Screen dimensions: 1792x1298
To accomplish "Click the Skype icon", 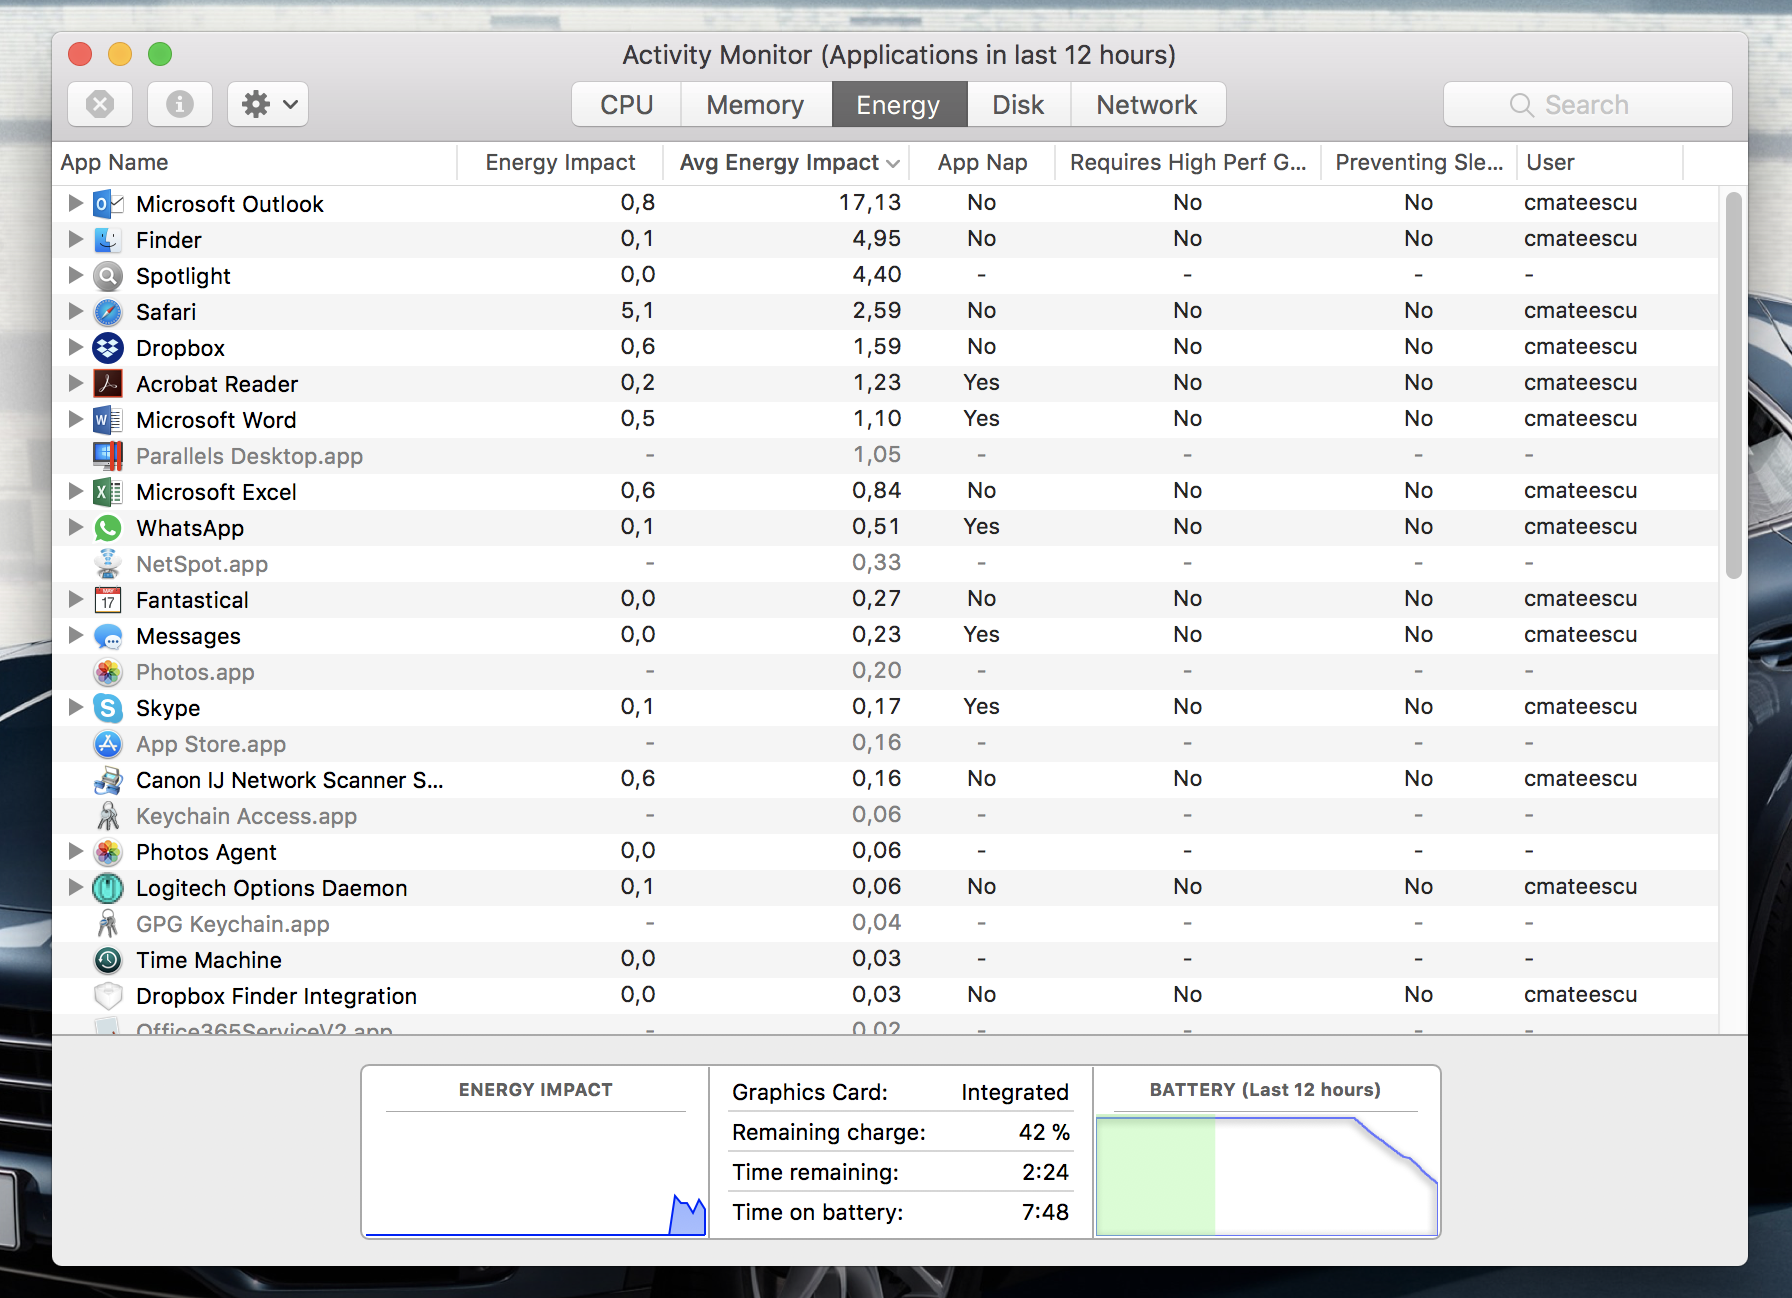I will pyautogui.click(x=108, y=708).
